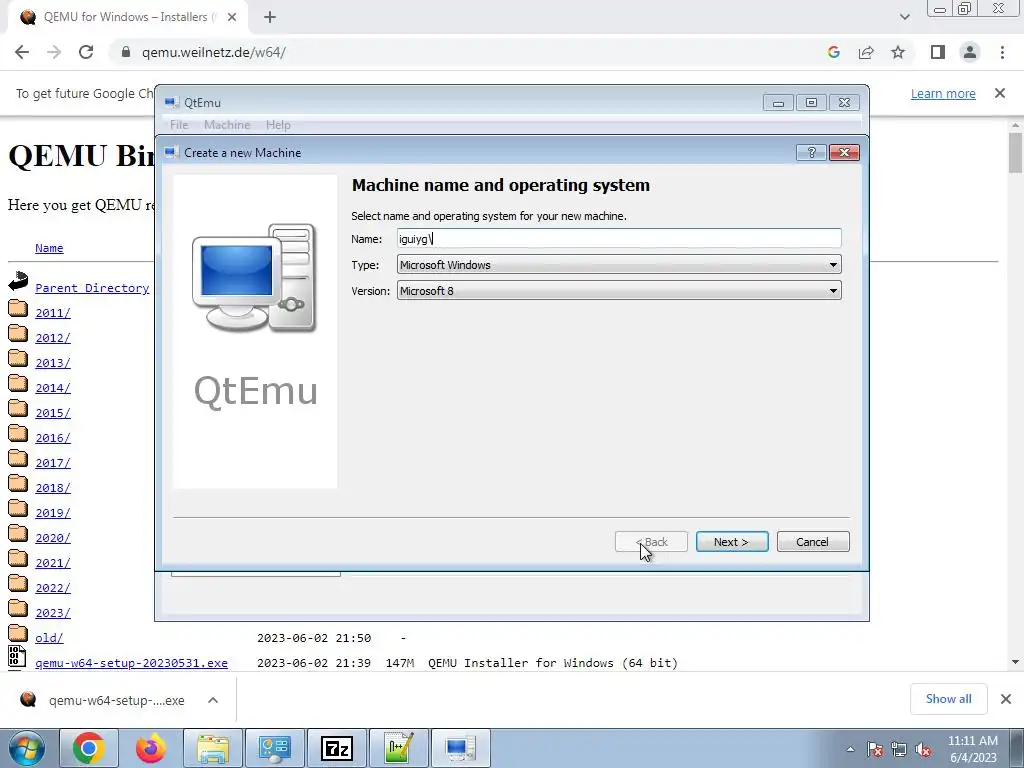The height and width of the screenshot is (768, 1024).
Task: Click the page vertical scrollbar thumb
Action: (1015, 152)
